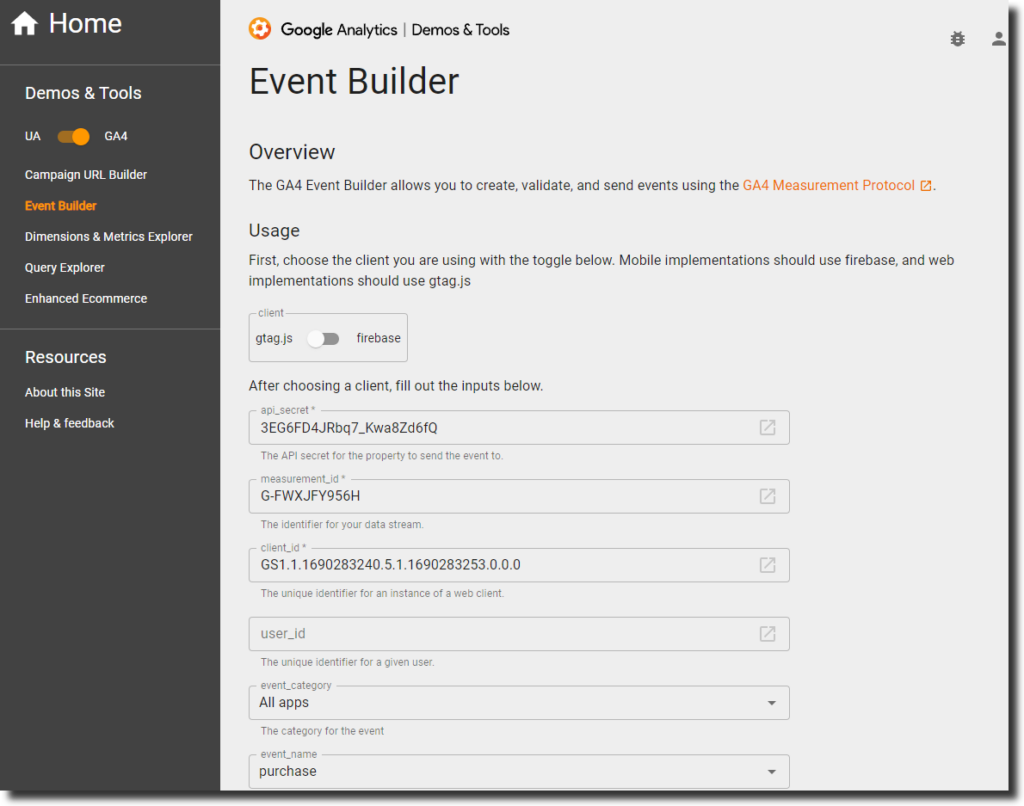
Task: Select Dimensions & Metrics Explorer in sidebar
Action: (109, 236)
